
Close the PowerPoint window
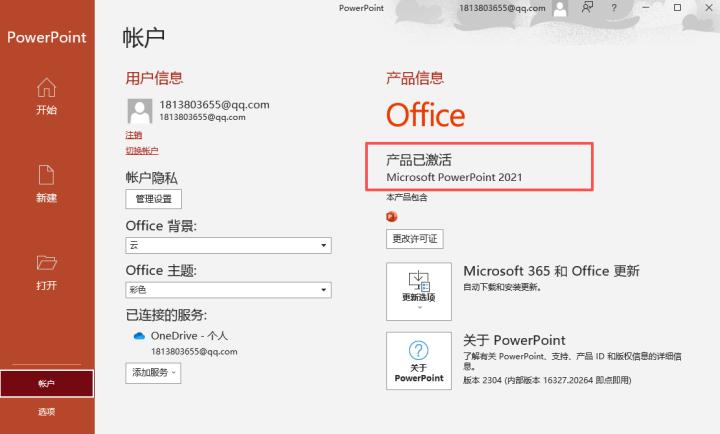coord(709,8)
